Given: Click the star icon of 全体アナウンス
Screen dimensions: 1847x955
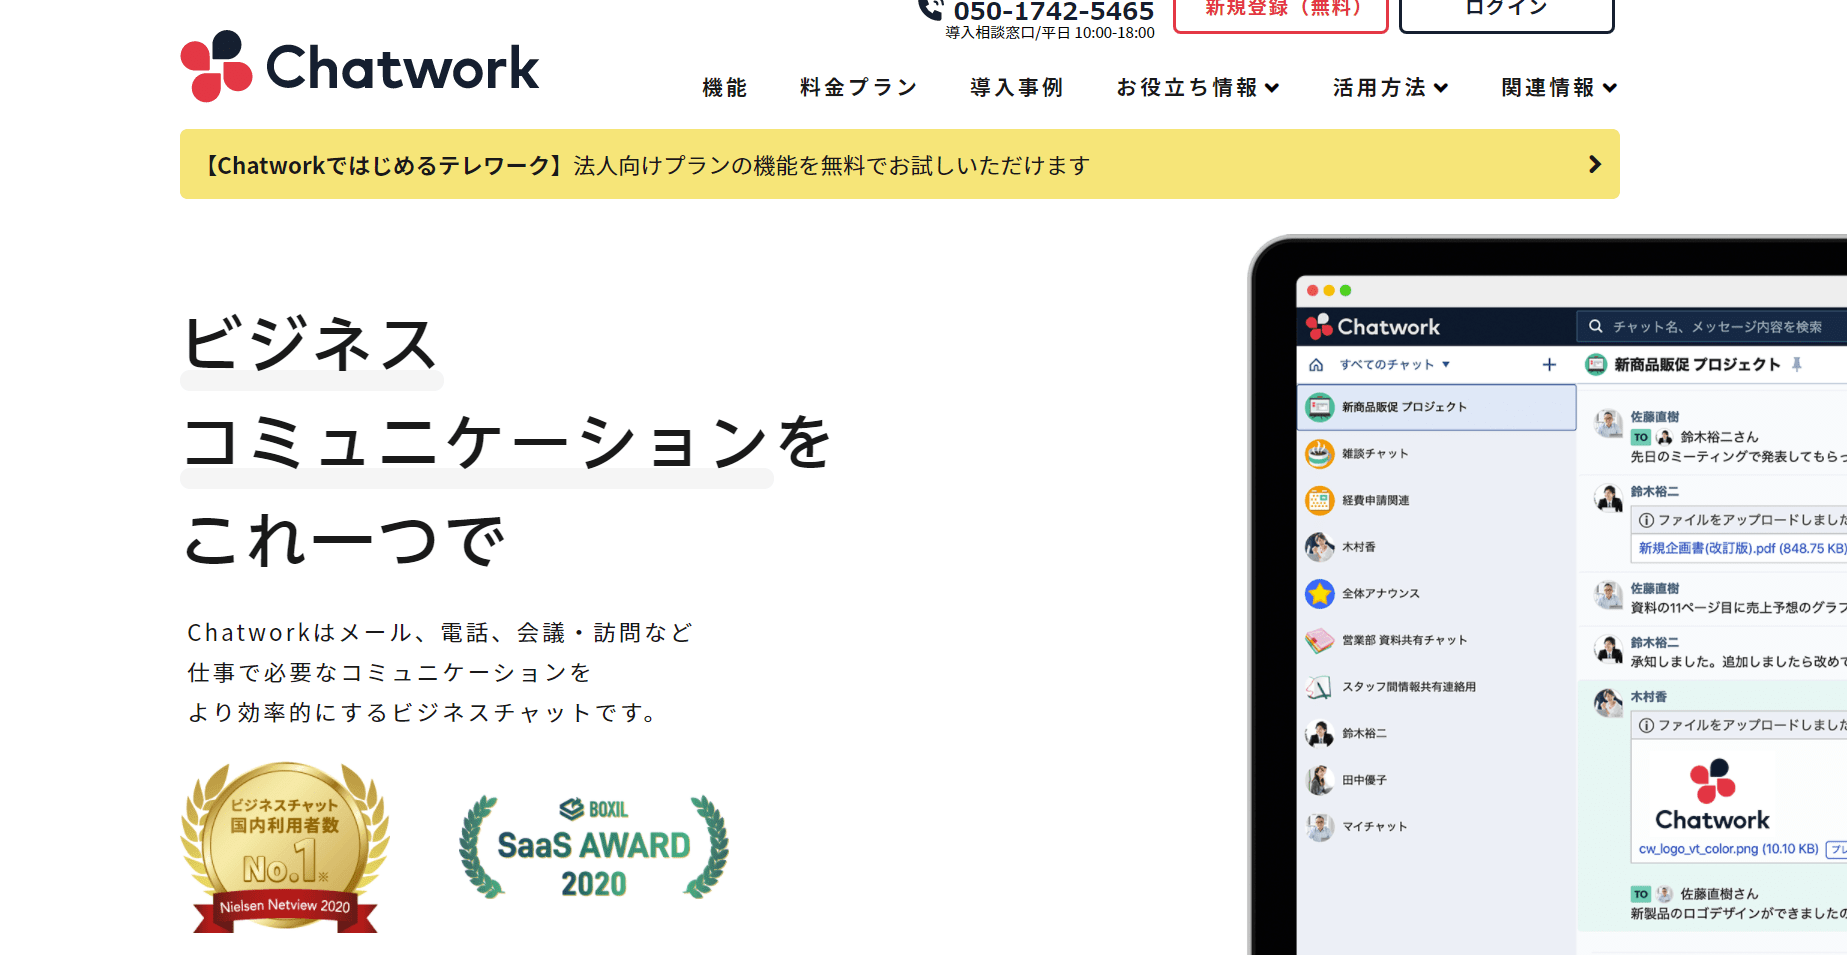Looking at the screenshot, I should point(1320,593).
